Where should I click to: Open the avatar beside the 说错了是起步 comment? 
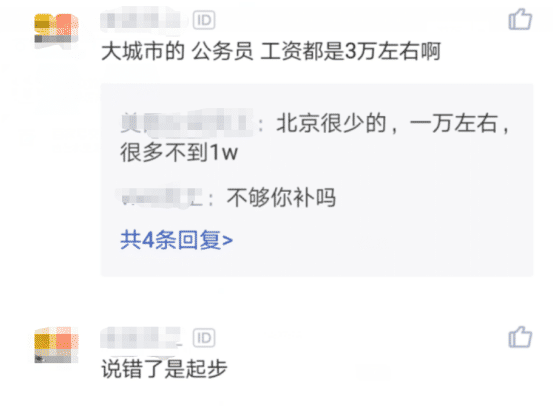[56, 345]
